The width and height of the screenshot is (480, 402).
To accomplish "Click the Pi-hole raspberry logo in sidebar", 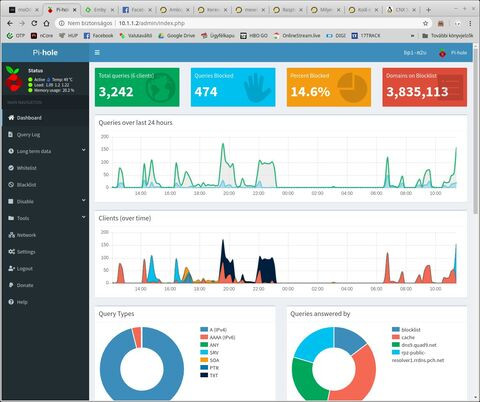I will (x=13, y=79).
